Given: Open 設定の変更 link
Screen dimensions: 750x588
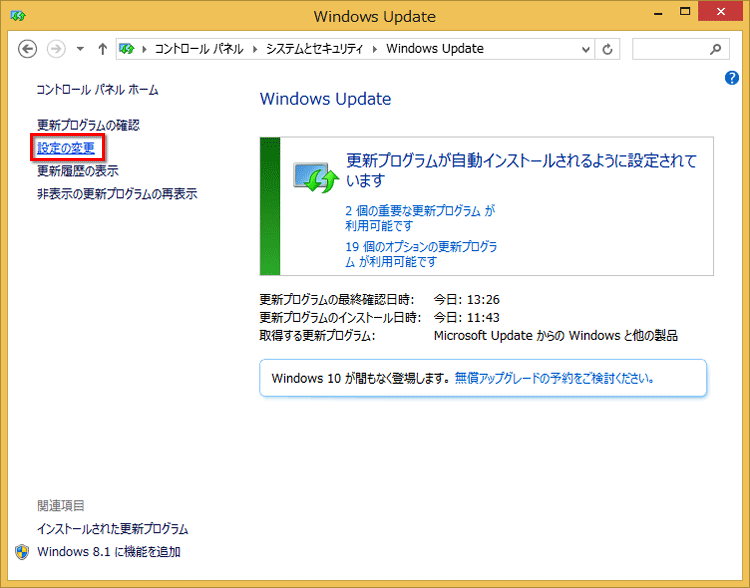Looking at the screenshot, I should [x=66, y=148].
